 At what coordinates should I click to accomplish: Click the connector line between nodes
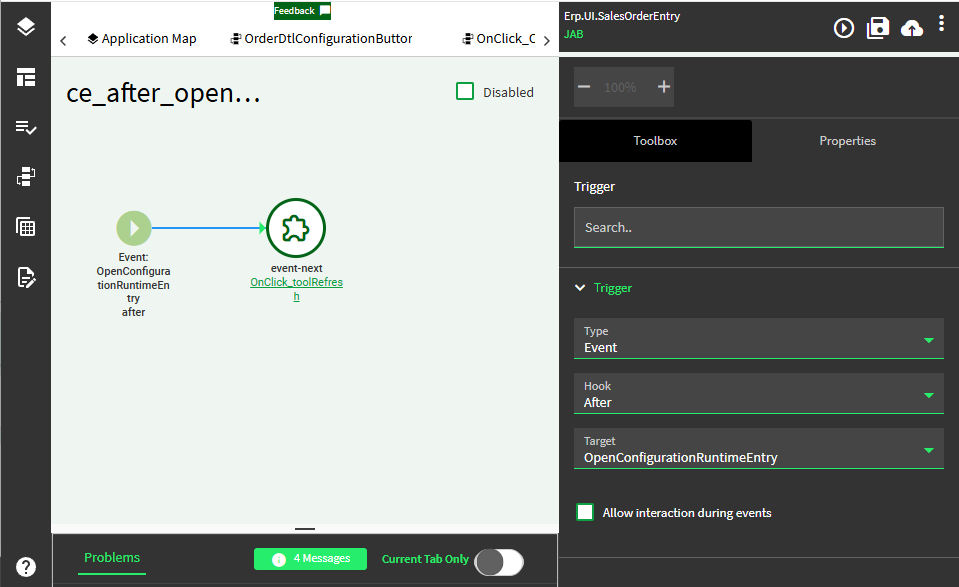click(207, 228)
